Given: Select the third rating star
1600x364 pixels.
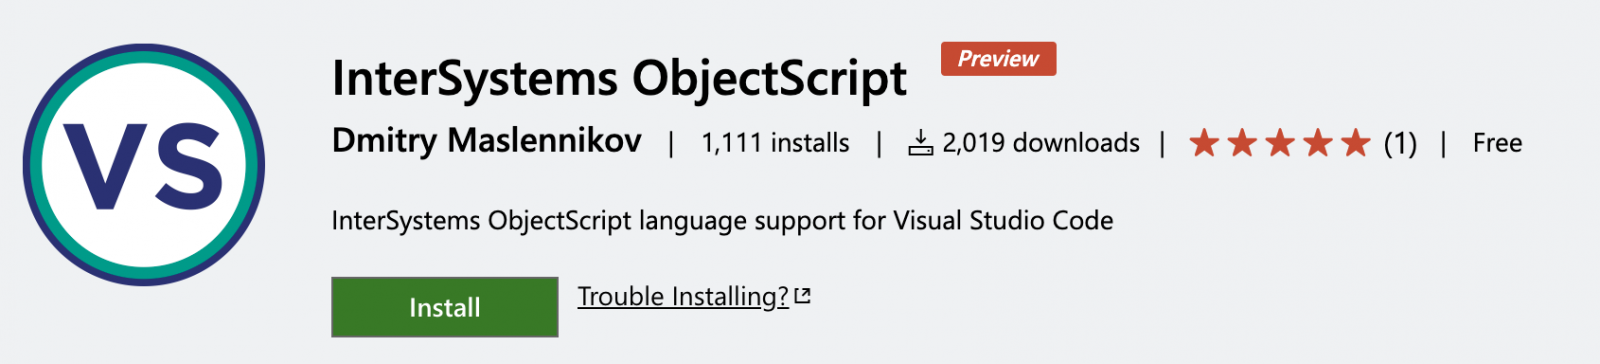Looking at the screenshot, I should tap(1280, 143).
